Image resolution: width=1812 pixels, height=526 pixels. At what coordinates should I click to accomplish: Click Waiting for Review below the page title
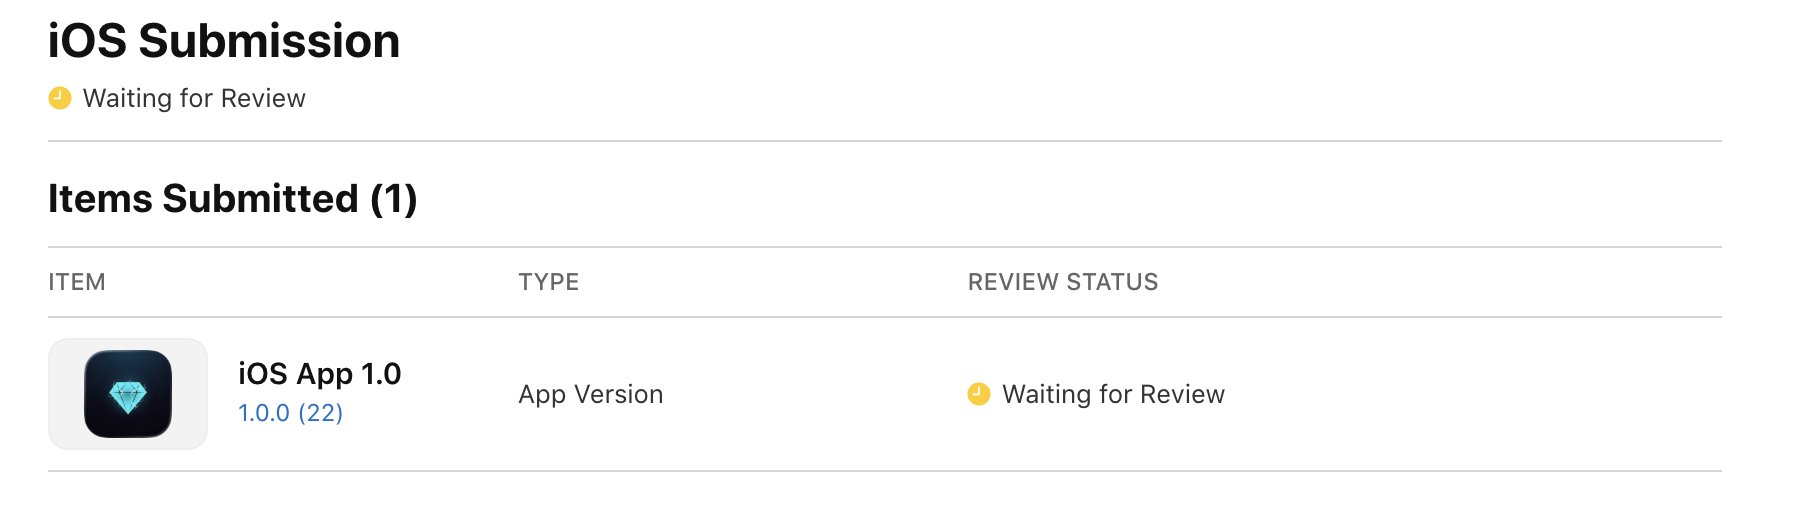click(194, 98)
